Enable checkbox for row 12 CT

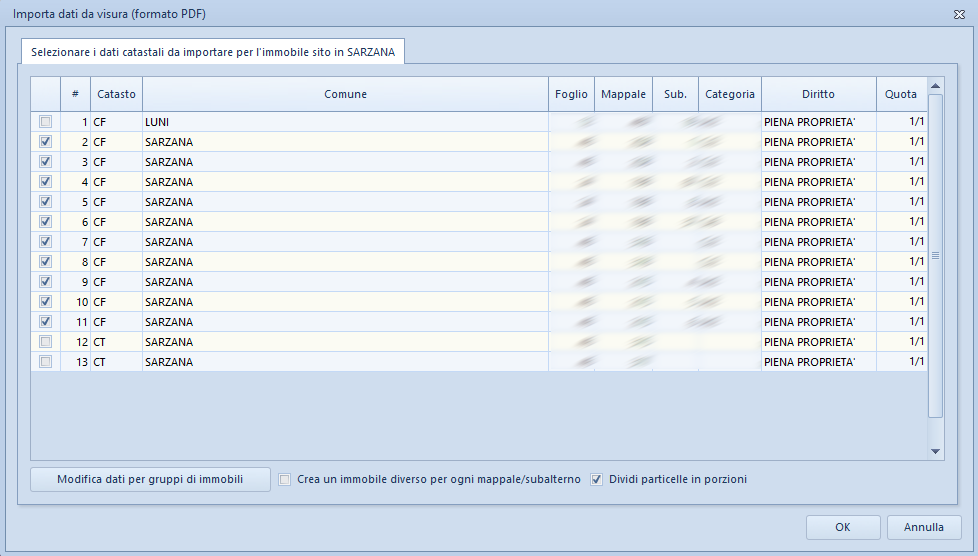(45, 342)
